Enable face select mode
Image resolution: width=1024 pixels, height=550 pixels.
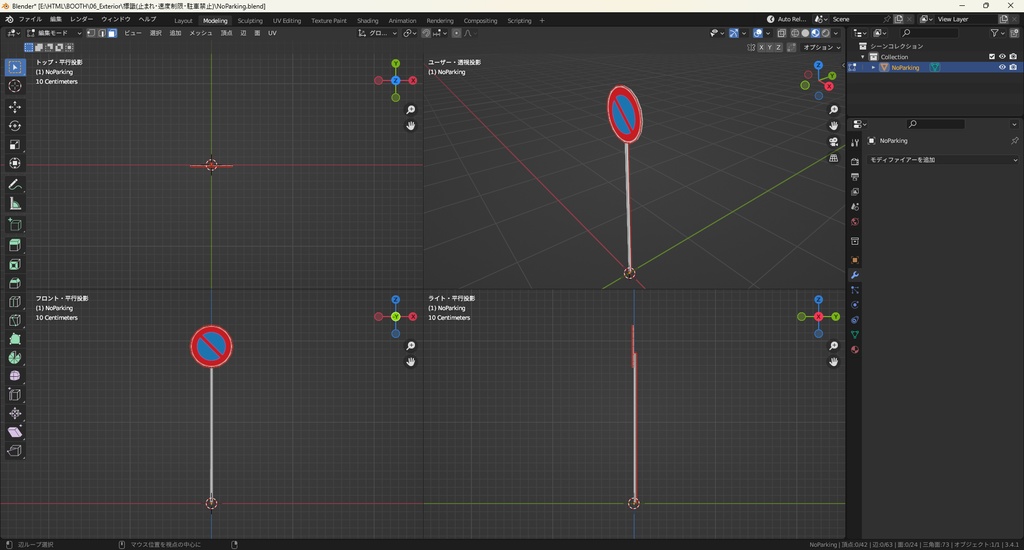[112, 33]
